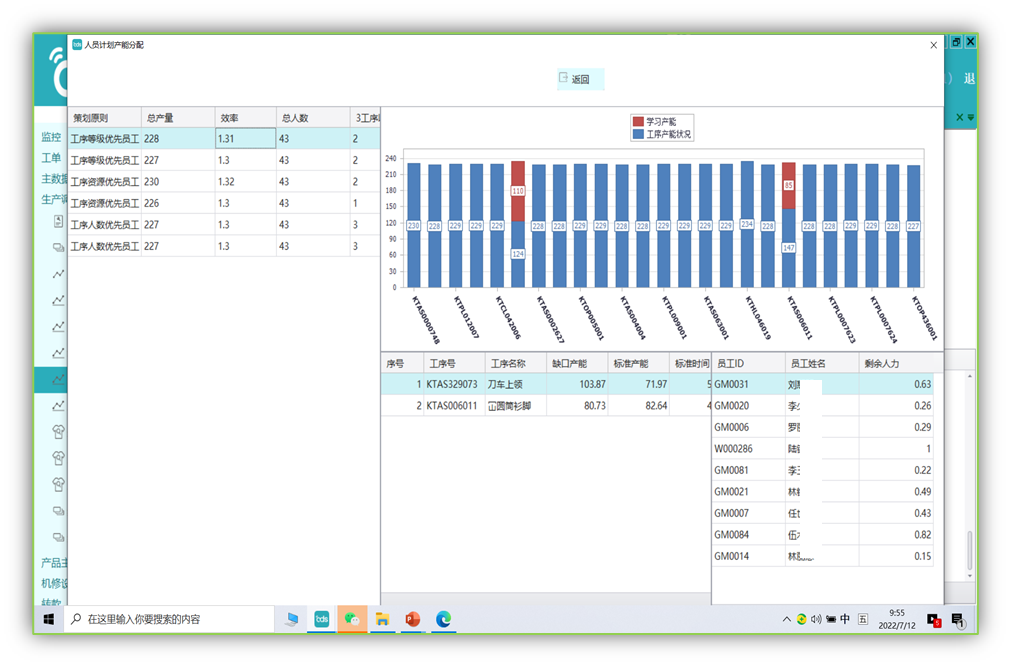Click the 返回 (return) button

[x=580, y=79]
